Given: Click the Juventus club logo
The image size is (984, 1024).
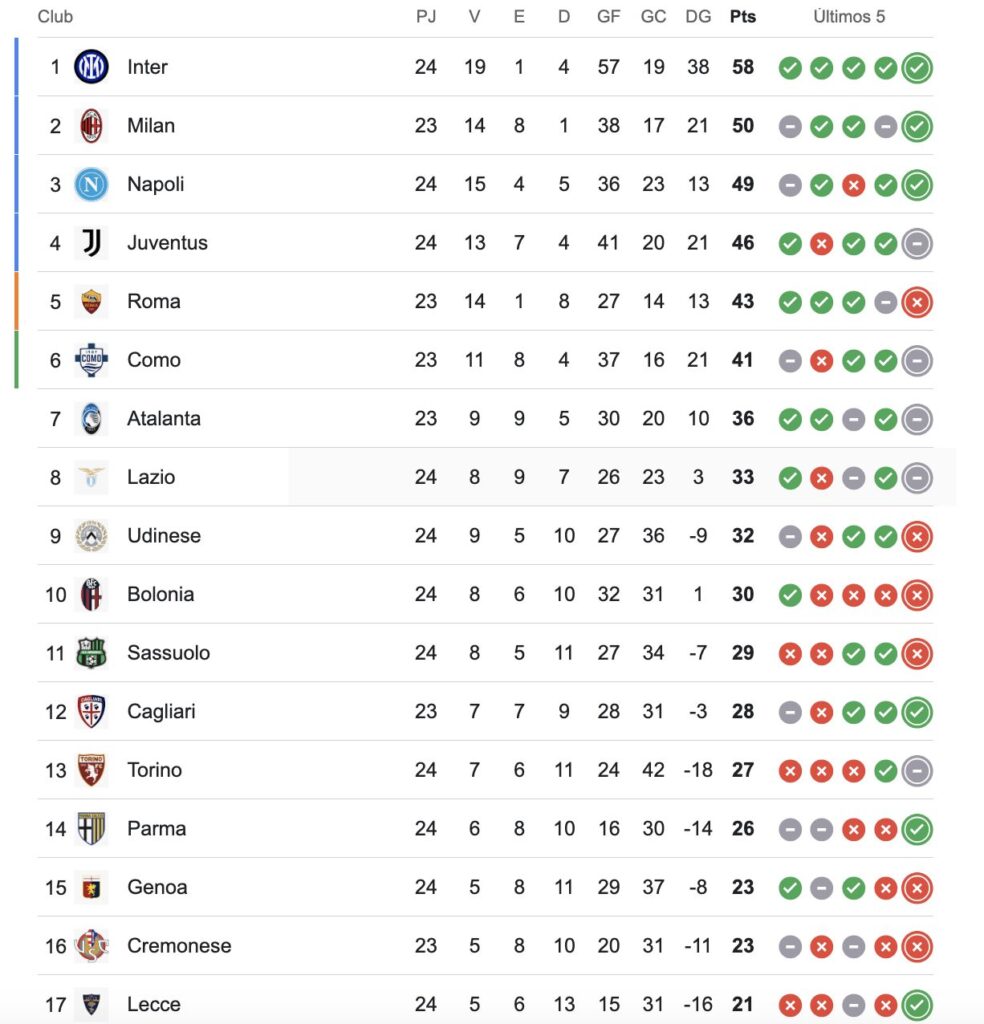Looking at the screenshot, I should 91,243.
